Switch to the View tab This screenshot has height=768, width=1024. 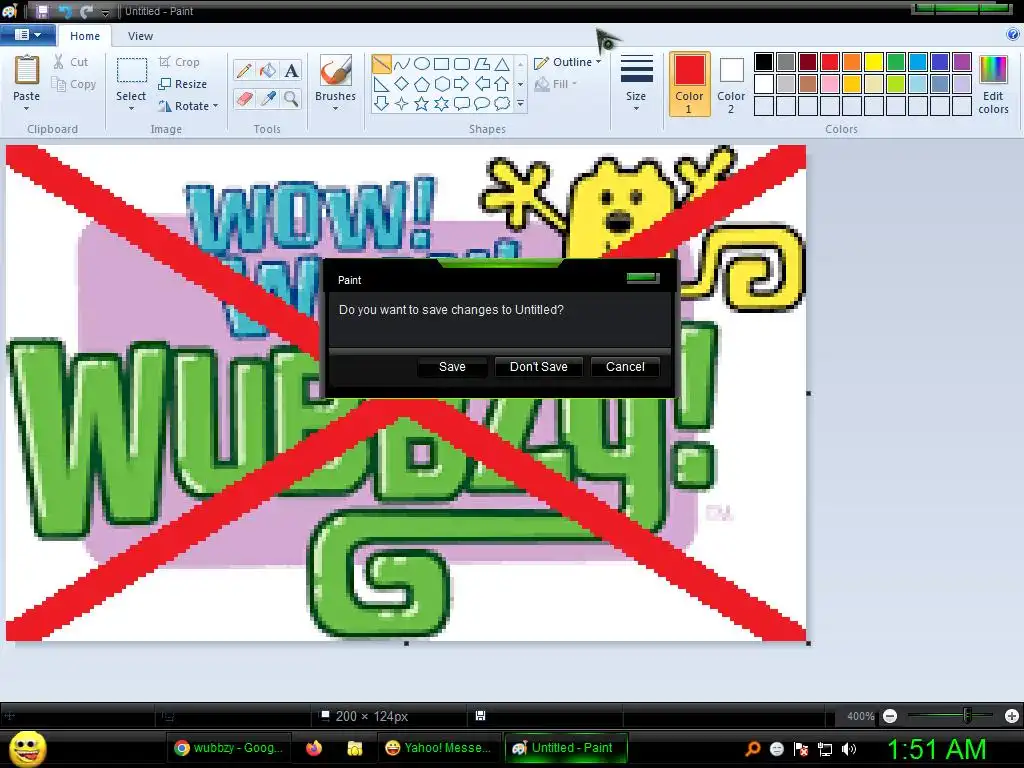[x=140, y=36]
